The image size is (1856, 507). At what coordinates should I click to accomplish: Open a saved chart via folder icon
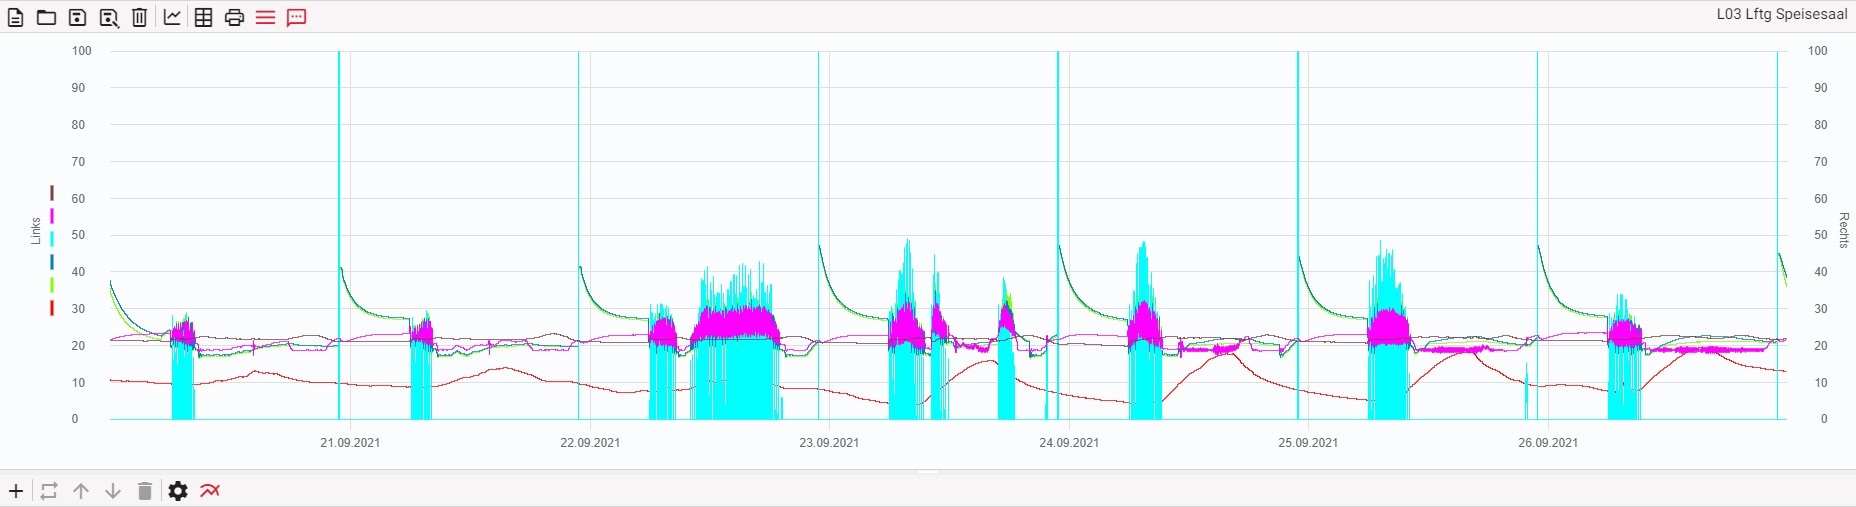[46, 17]
